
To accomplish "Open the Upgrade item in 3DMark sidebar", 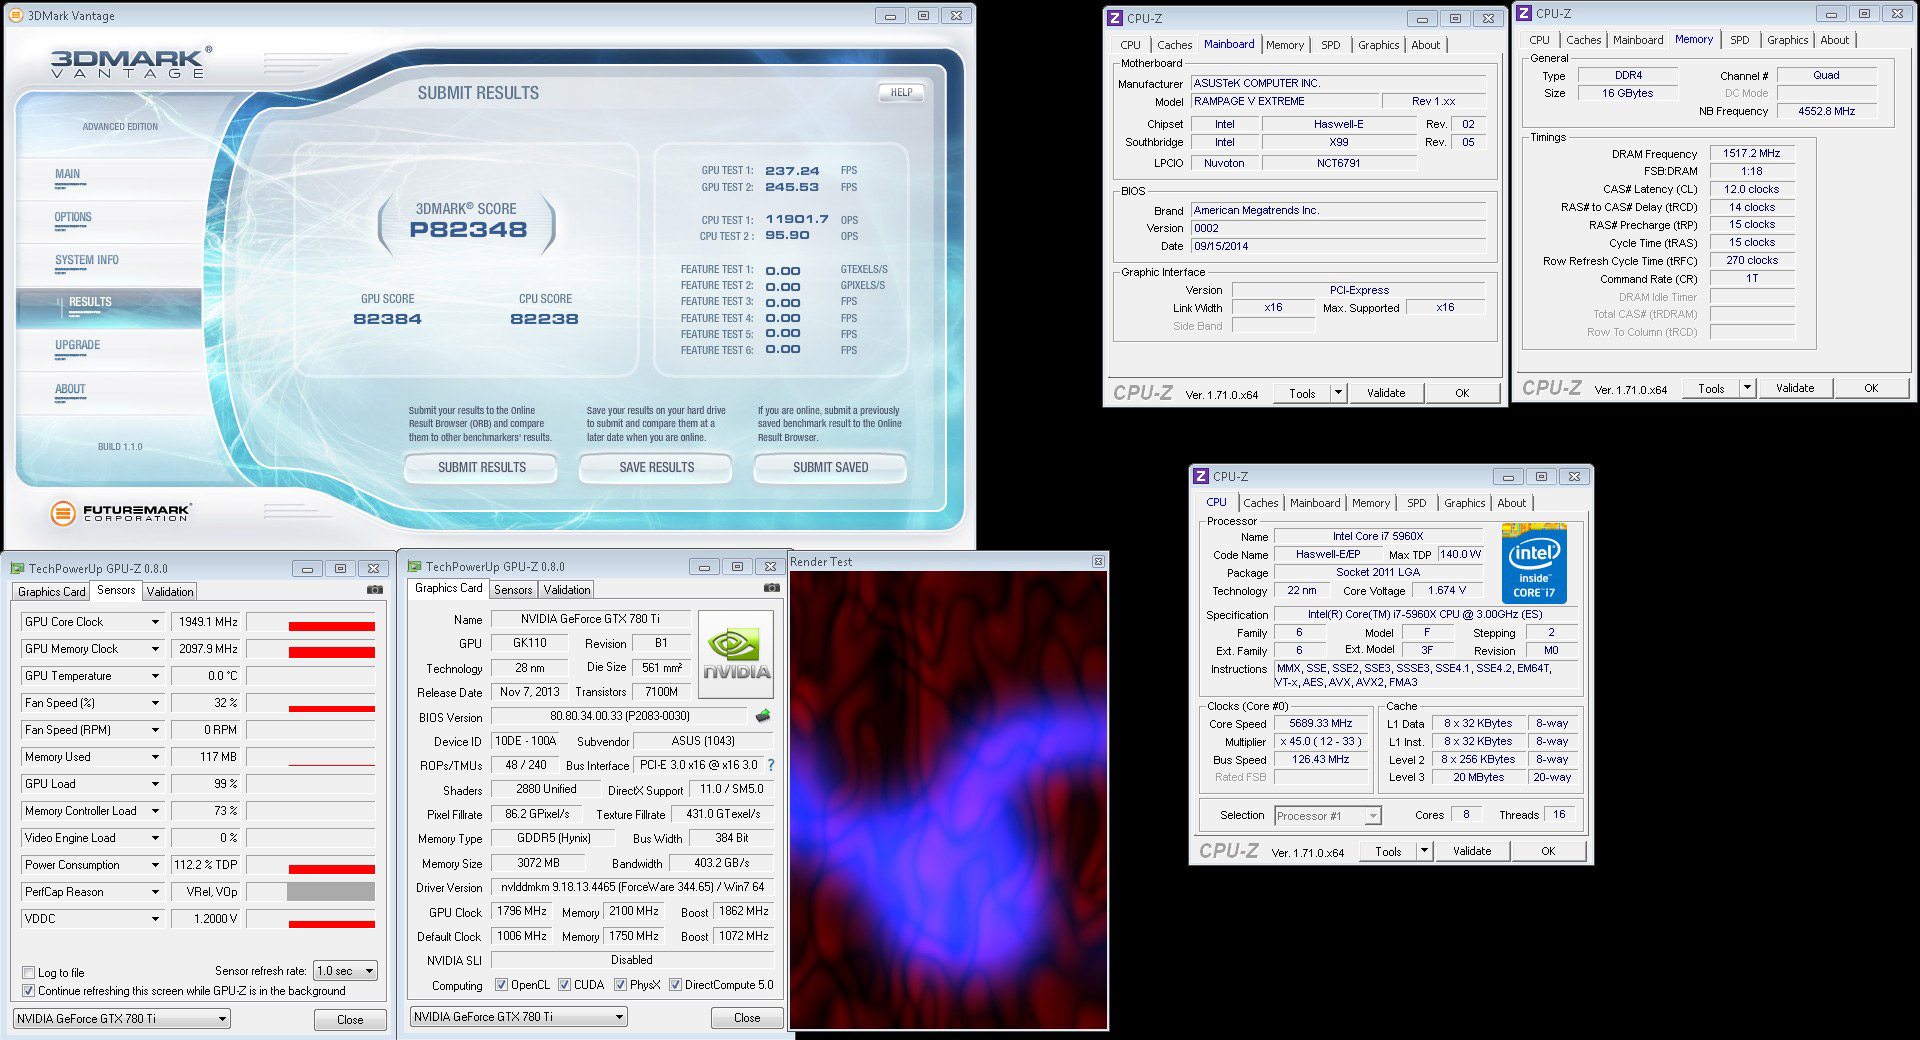I will [x=78, y=345].
